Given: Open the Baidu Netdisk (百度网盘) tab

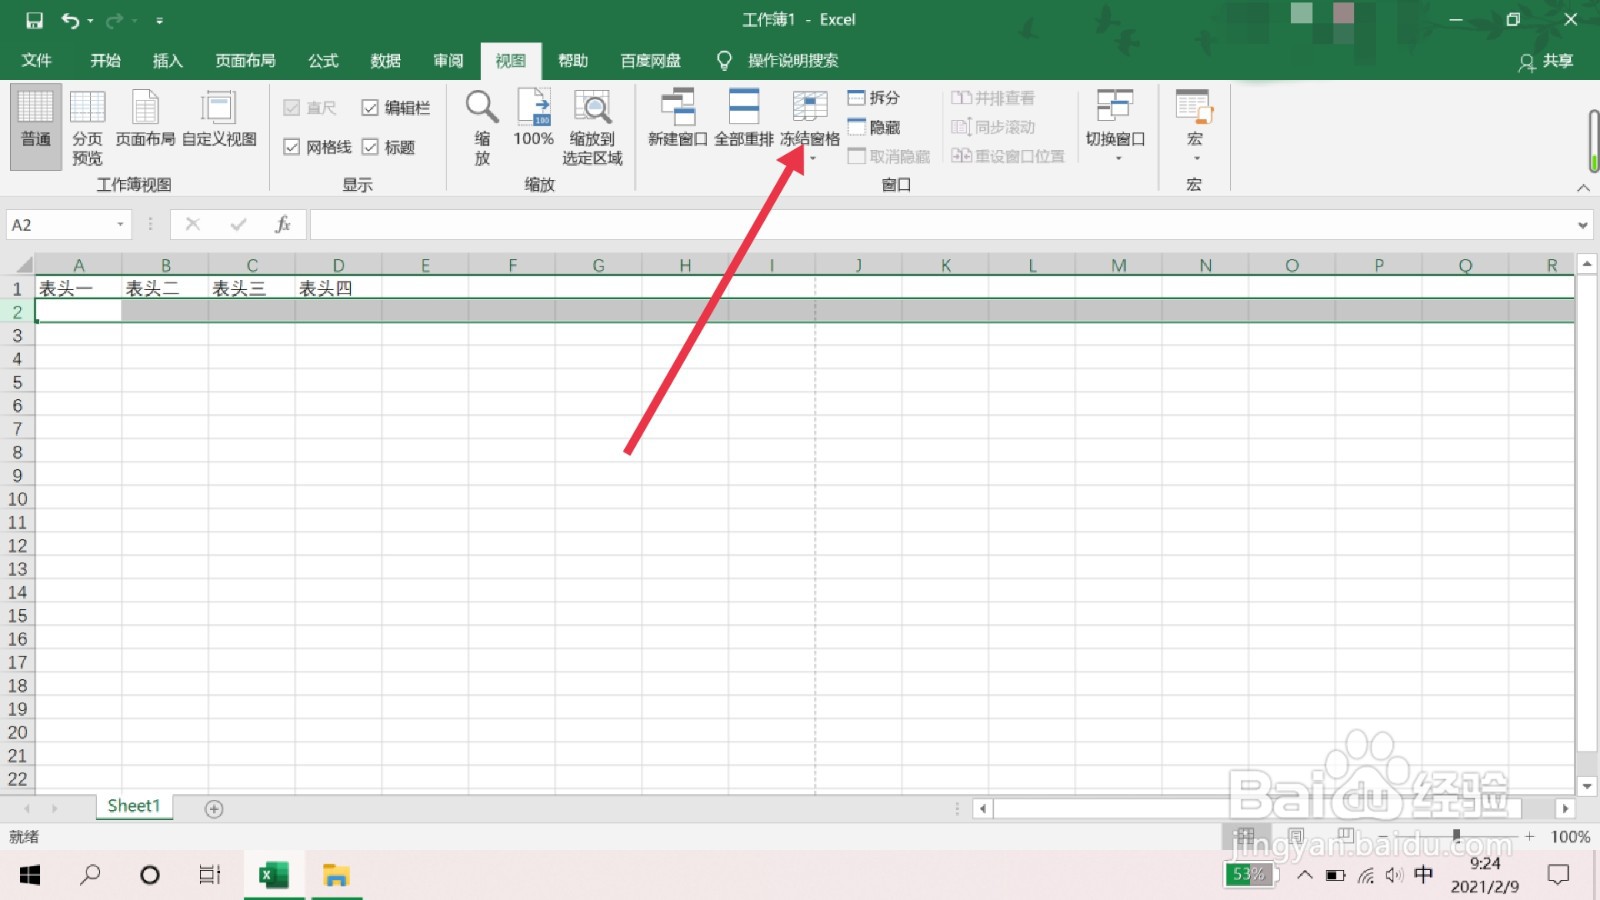Looking at the screenshot, I should 650,61.
